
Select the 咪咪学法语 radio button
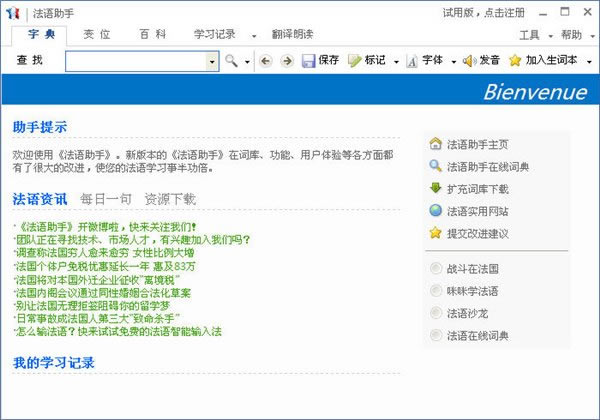point(436,291)
